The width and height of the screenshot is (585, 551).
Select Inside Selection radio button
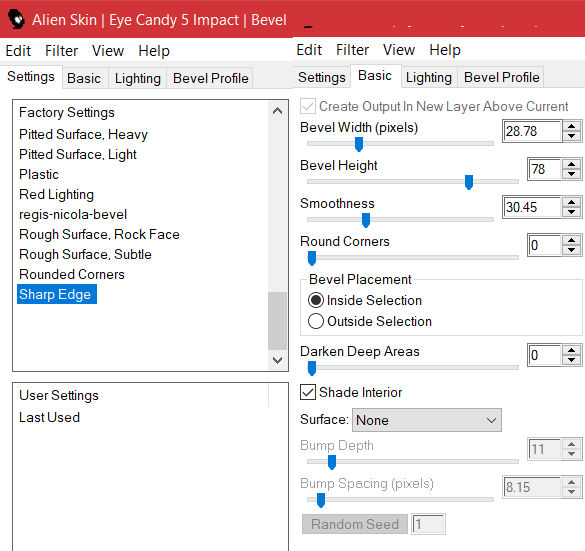coord(316,300)
